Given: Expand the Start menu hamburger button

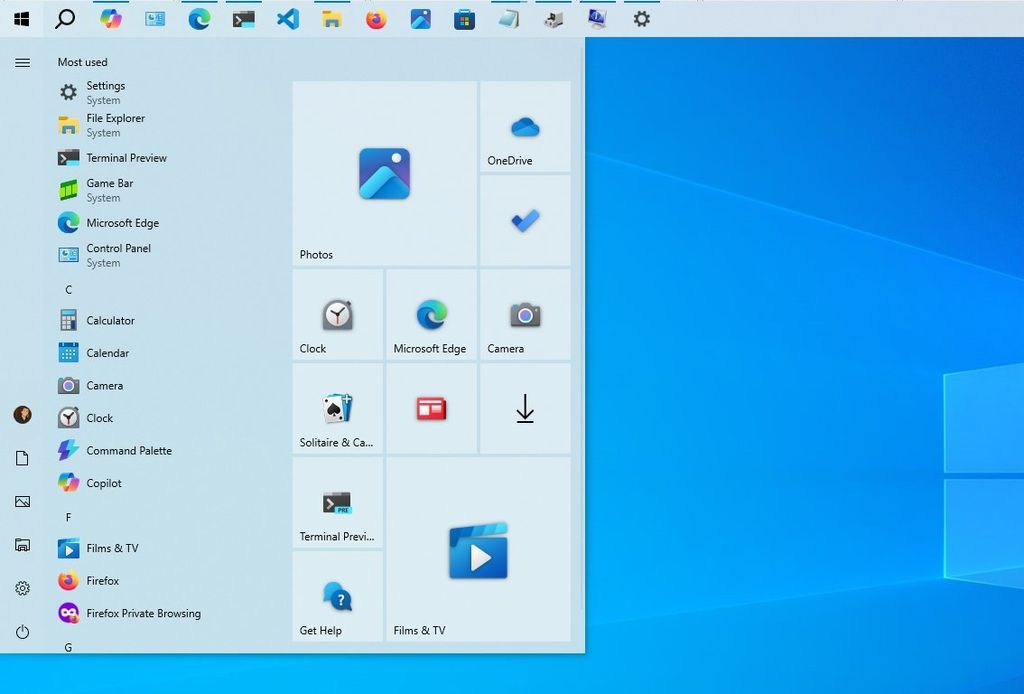Looking at the screenshot, I should (22, 63).
